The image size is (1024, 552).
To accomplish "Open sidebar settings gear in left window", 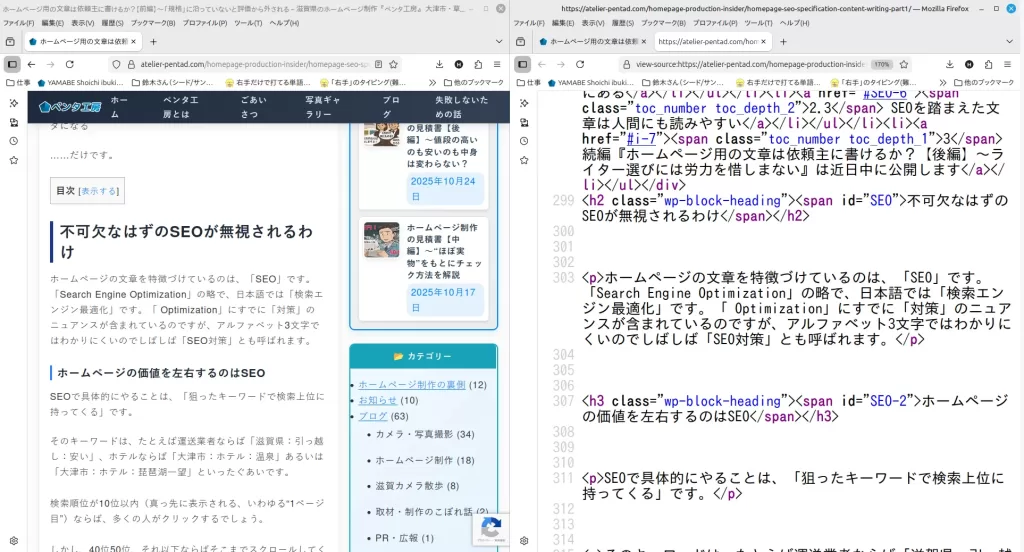I will click(x=14, y=540).
